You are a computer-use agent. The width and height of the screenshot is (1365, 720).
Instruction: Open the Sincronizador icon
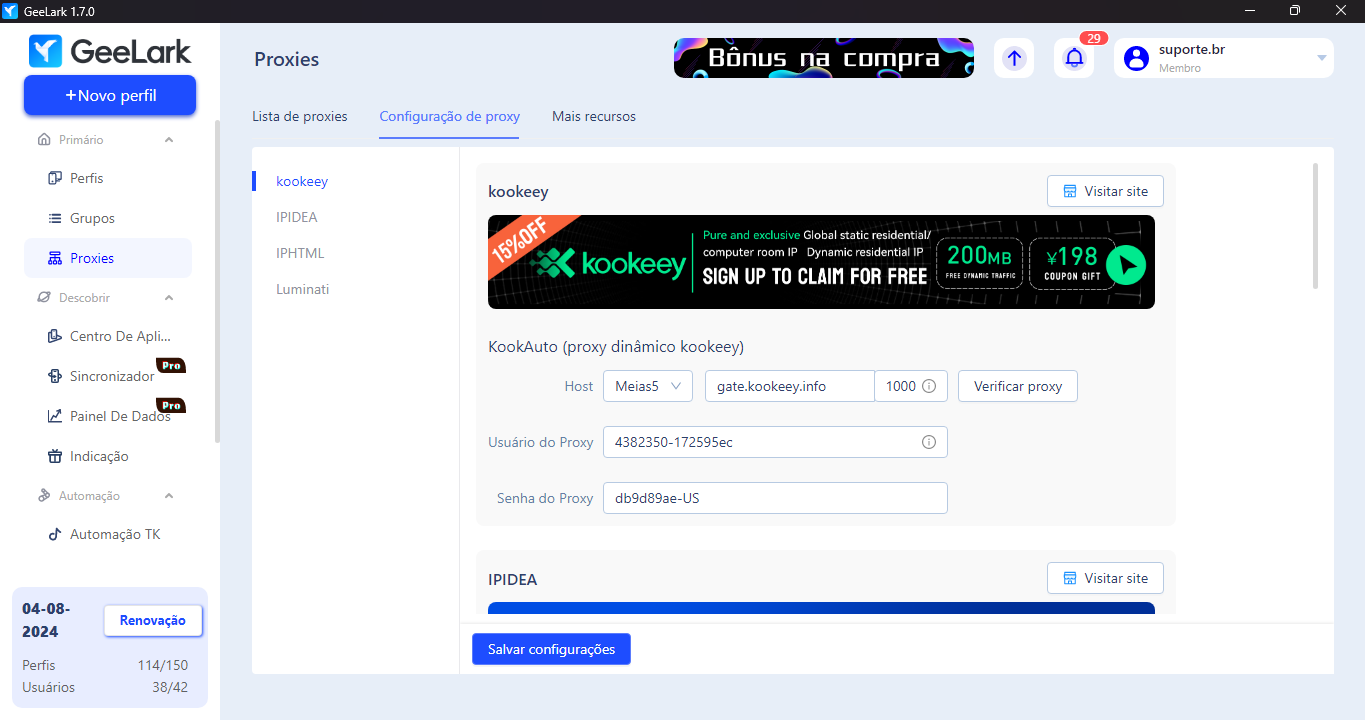[55, 376]
